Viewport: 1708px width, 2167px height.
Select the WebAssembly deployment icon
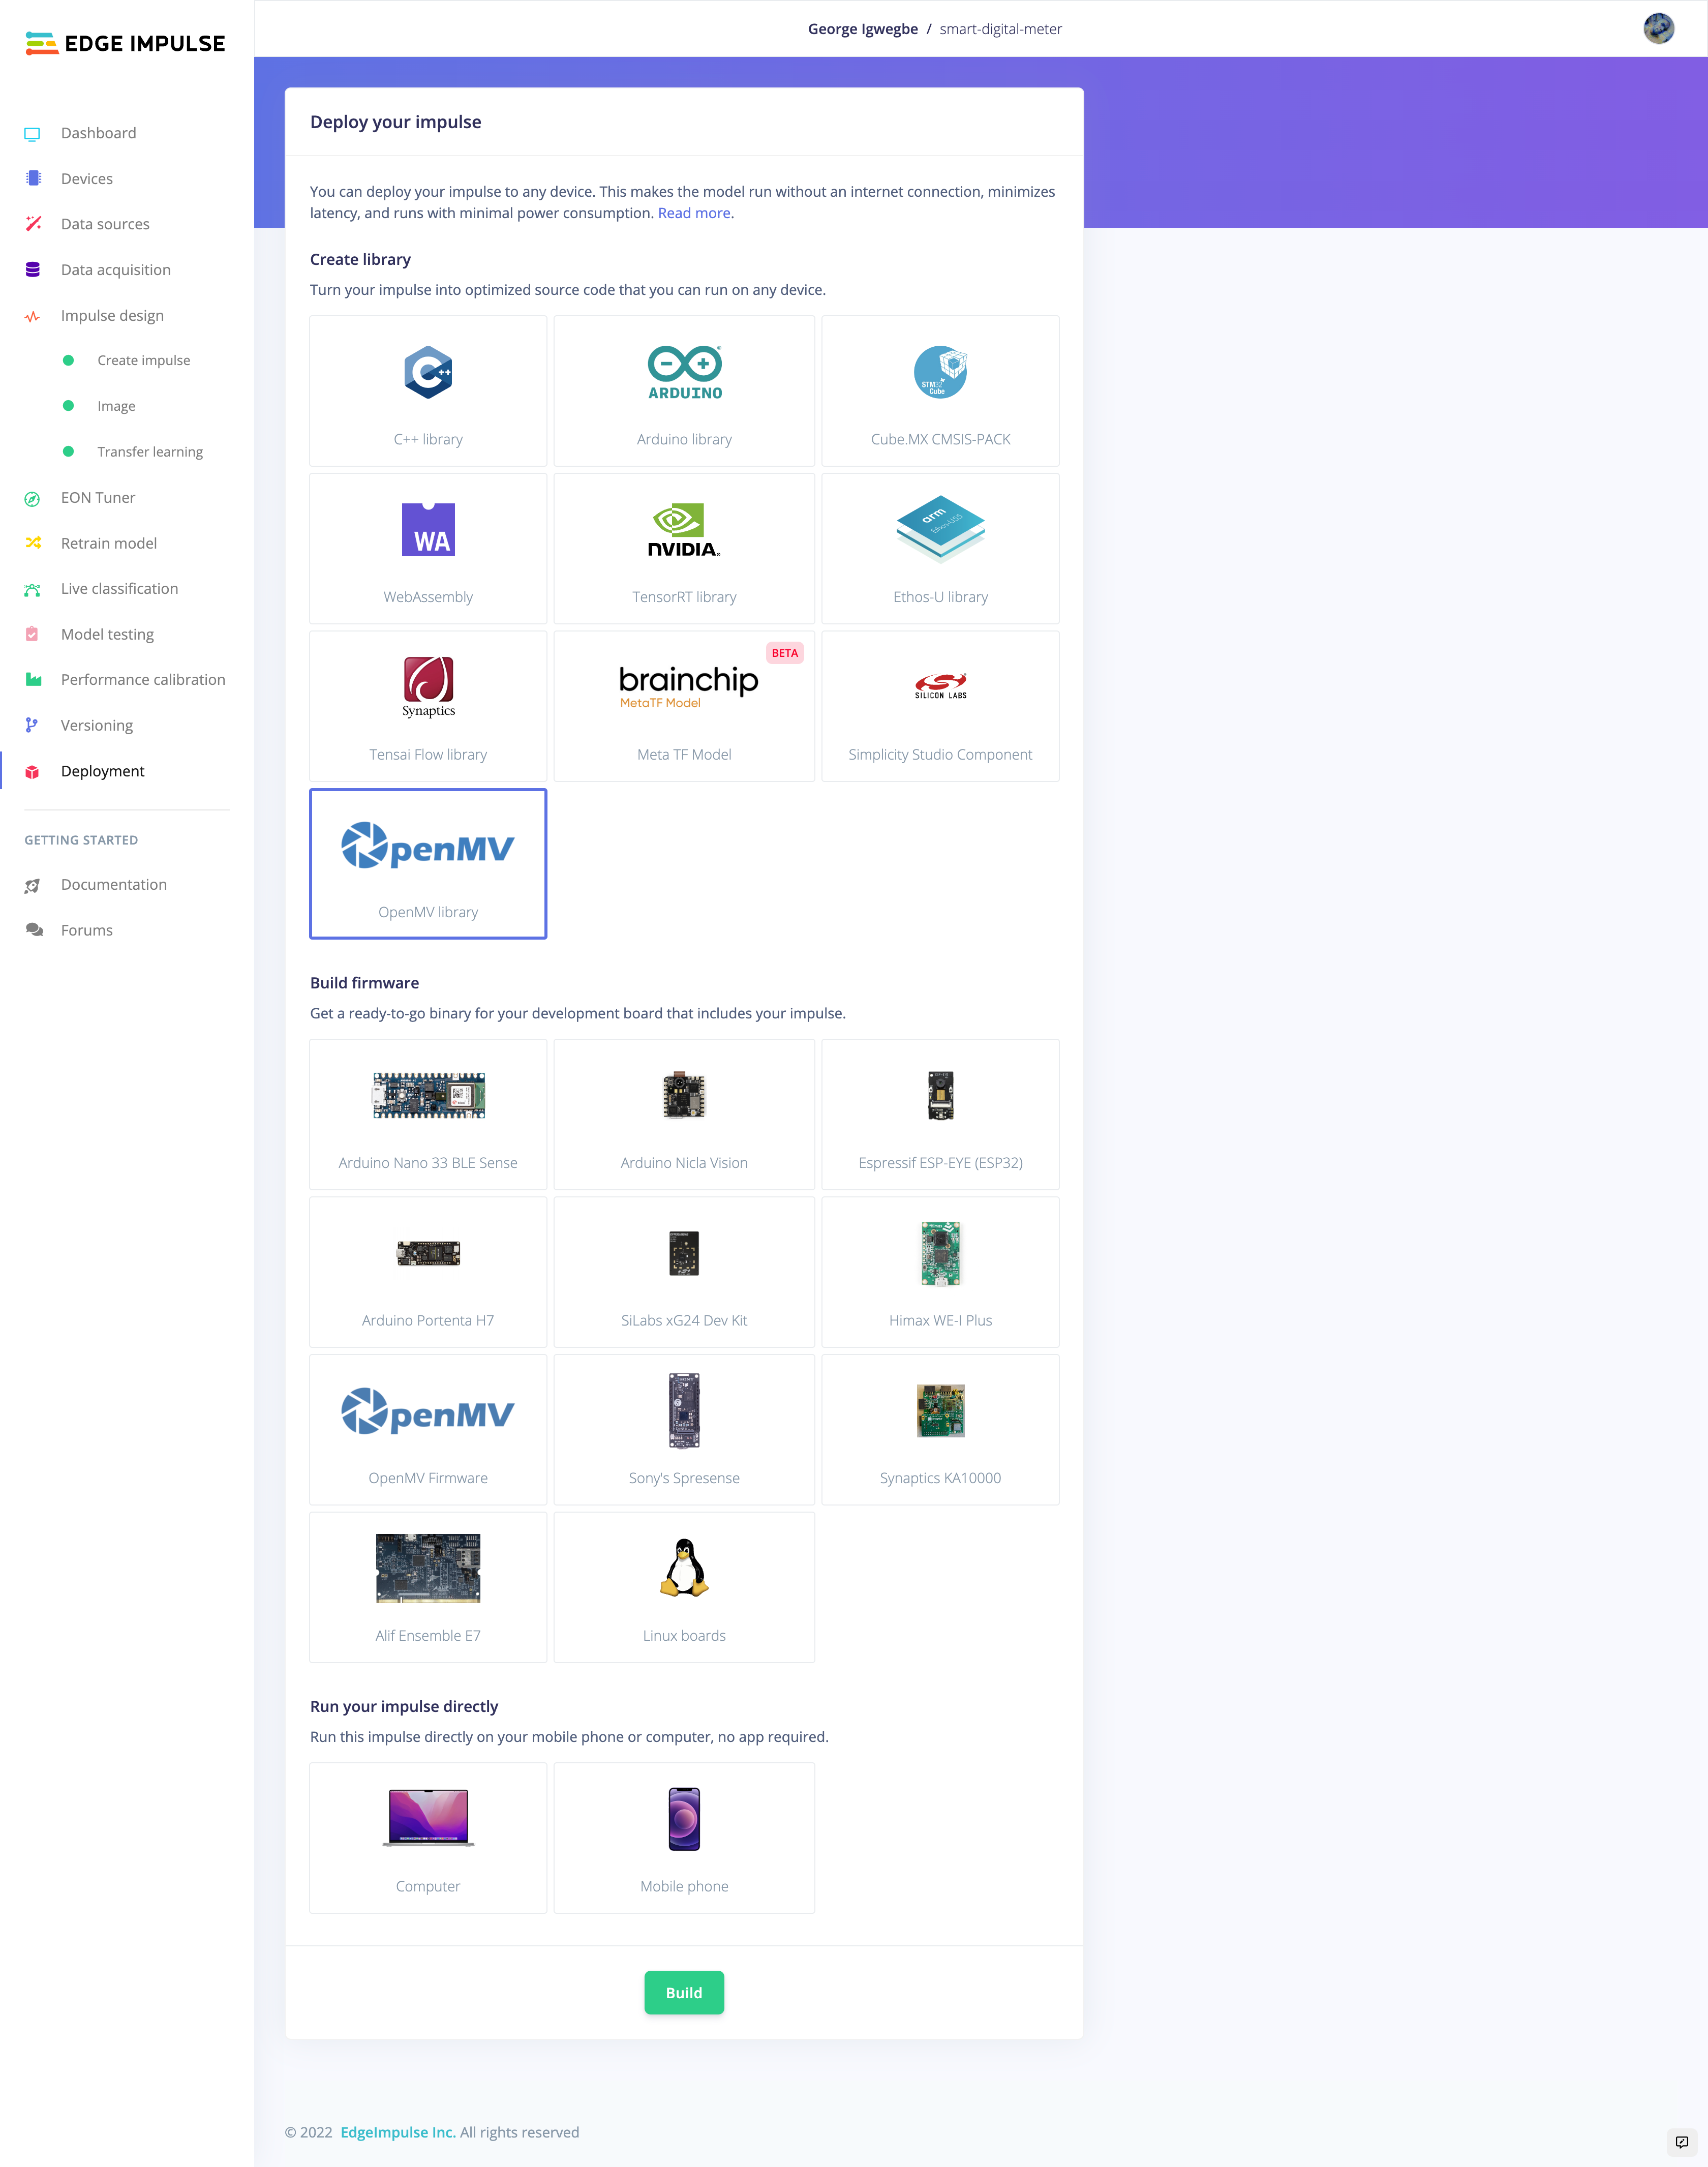[428, 530]
